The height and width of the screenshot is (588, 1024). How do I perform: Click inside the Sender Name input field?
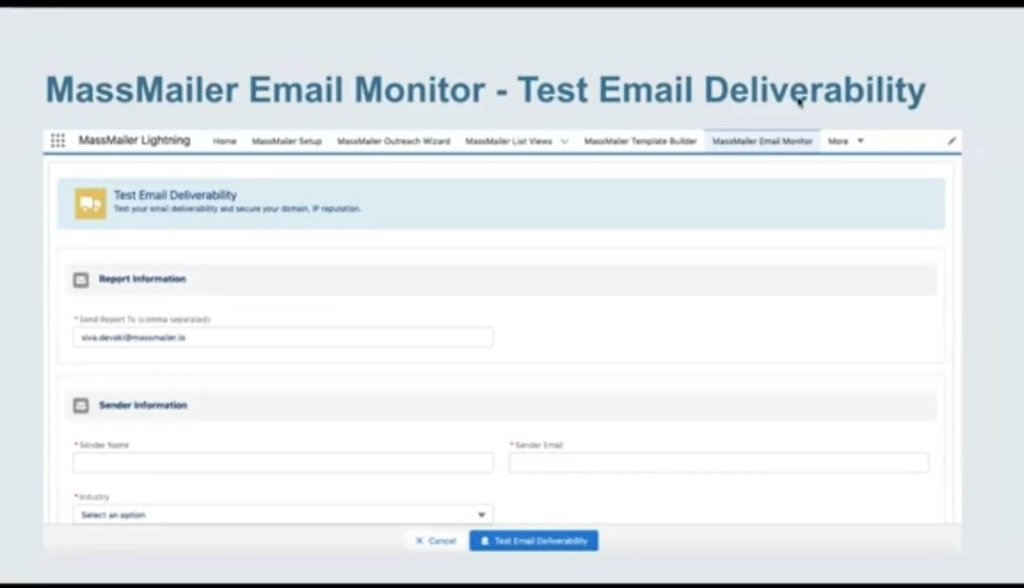pos(282,462)
